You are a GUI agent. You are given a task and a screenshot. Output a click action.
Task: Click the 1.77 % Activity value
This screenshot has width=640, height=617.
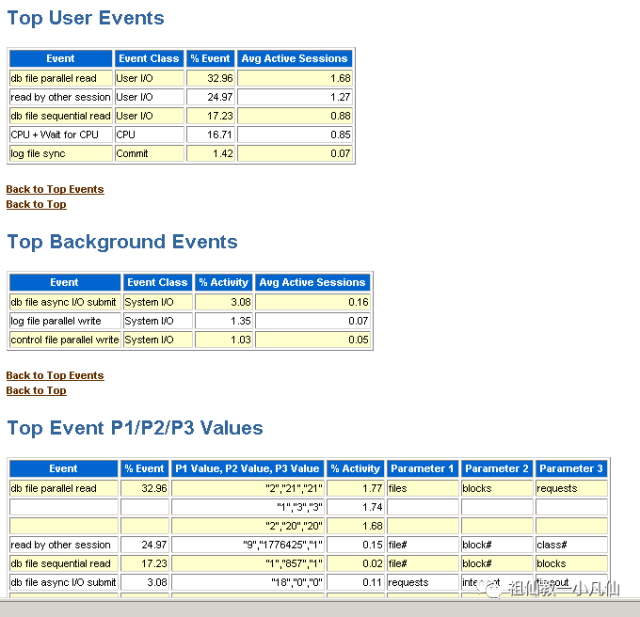(356, 488)
